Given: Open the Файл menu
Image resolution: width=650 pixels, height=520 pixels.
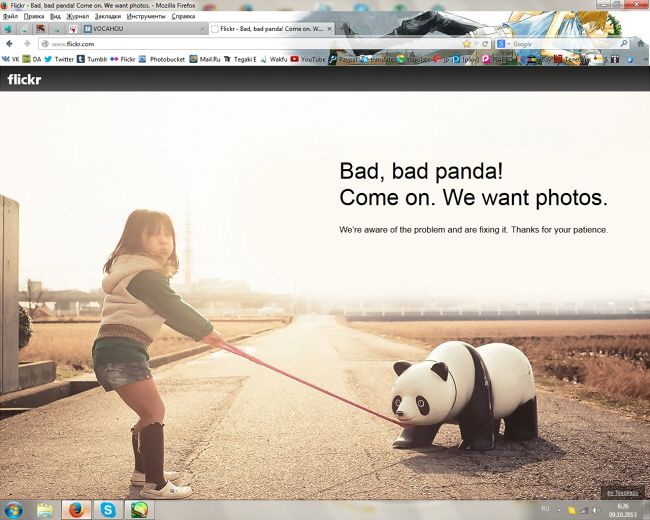Looking at the screenshot, I should pos(10,16).
